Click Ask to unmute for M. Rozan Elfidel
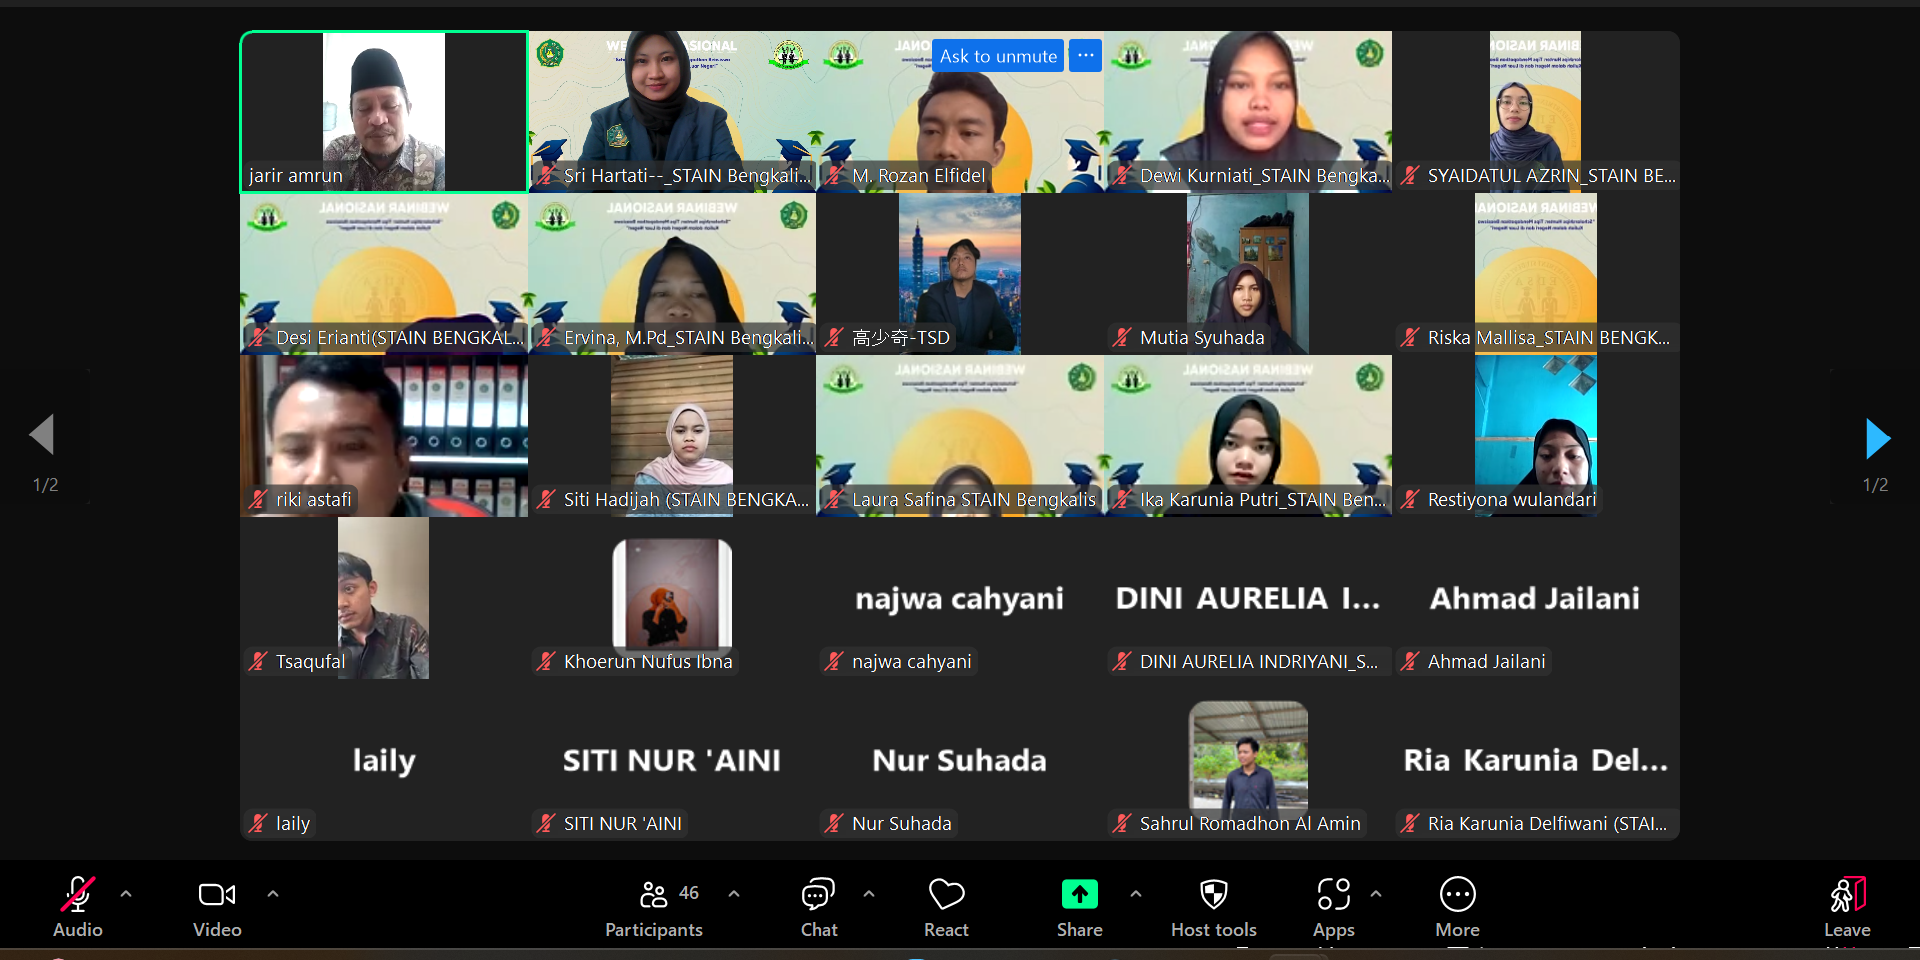The height and width of the screenshot is (960, 1920). 997,55
